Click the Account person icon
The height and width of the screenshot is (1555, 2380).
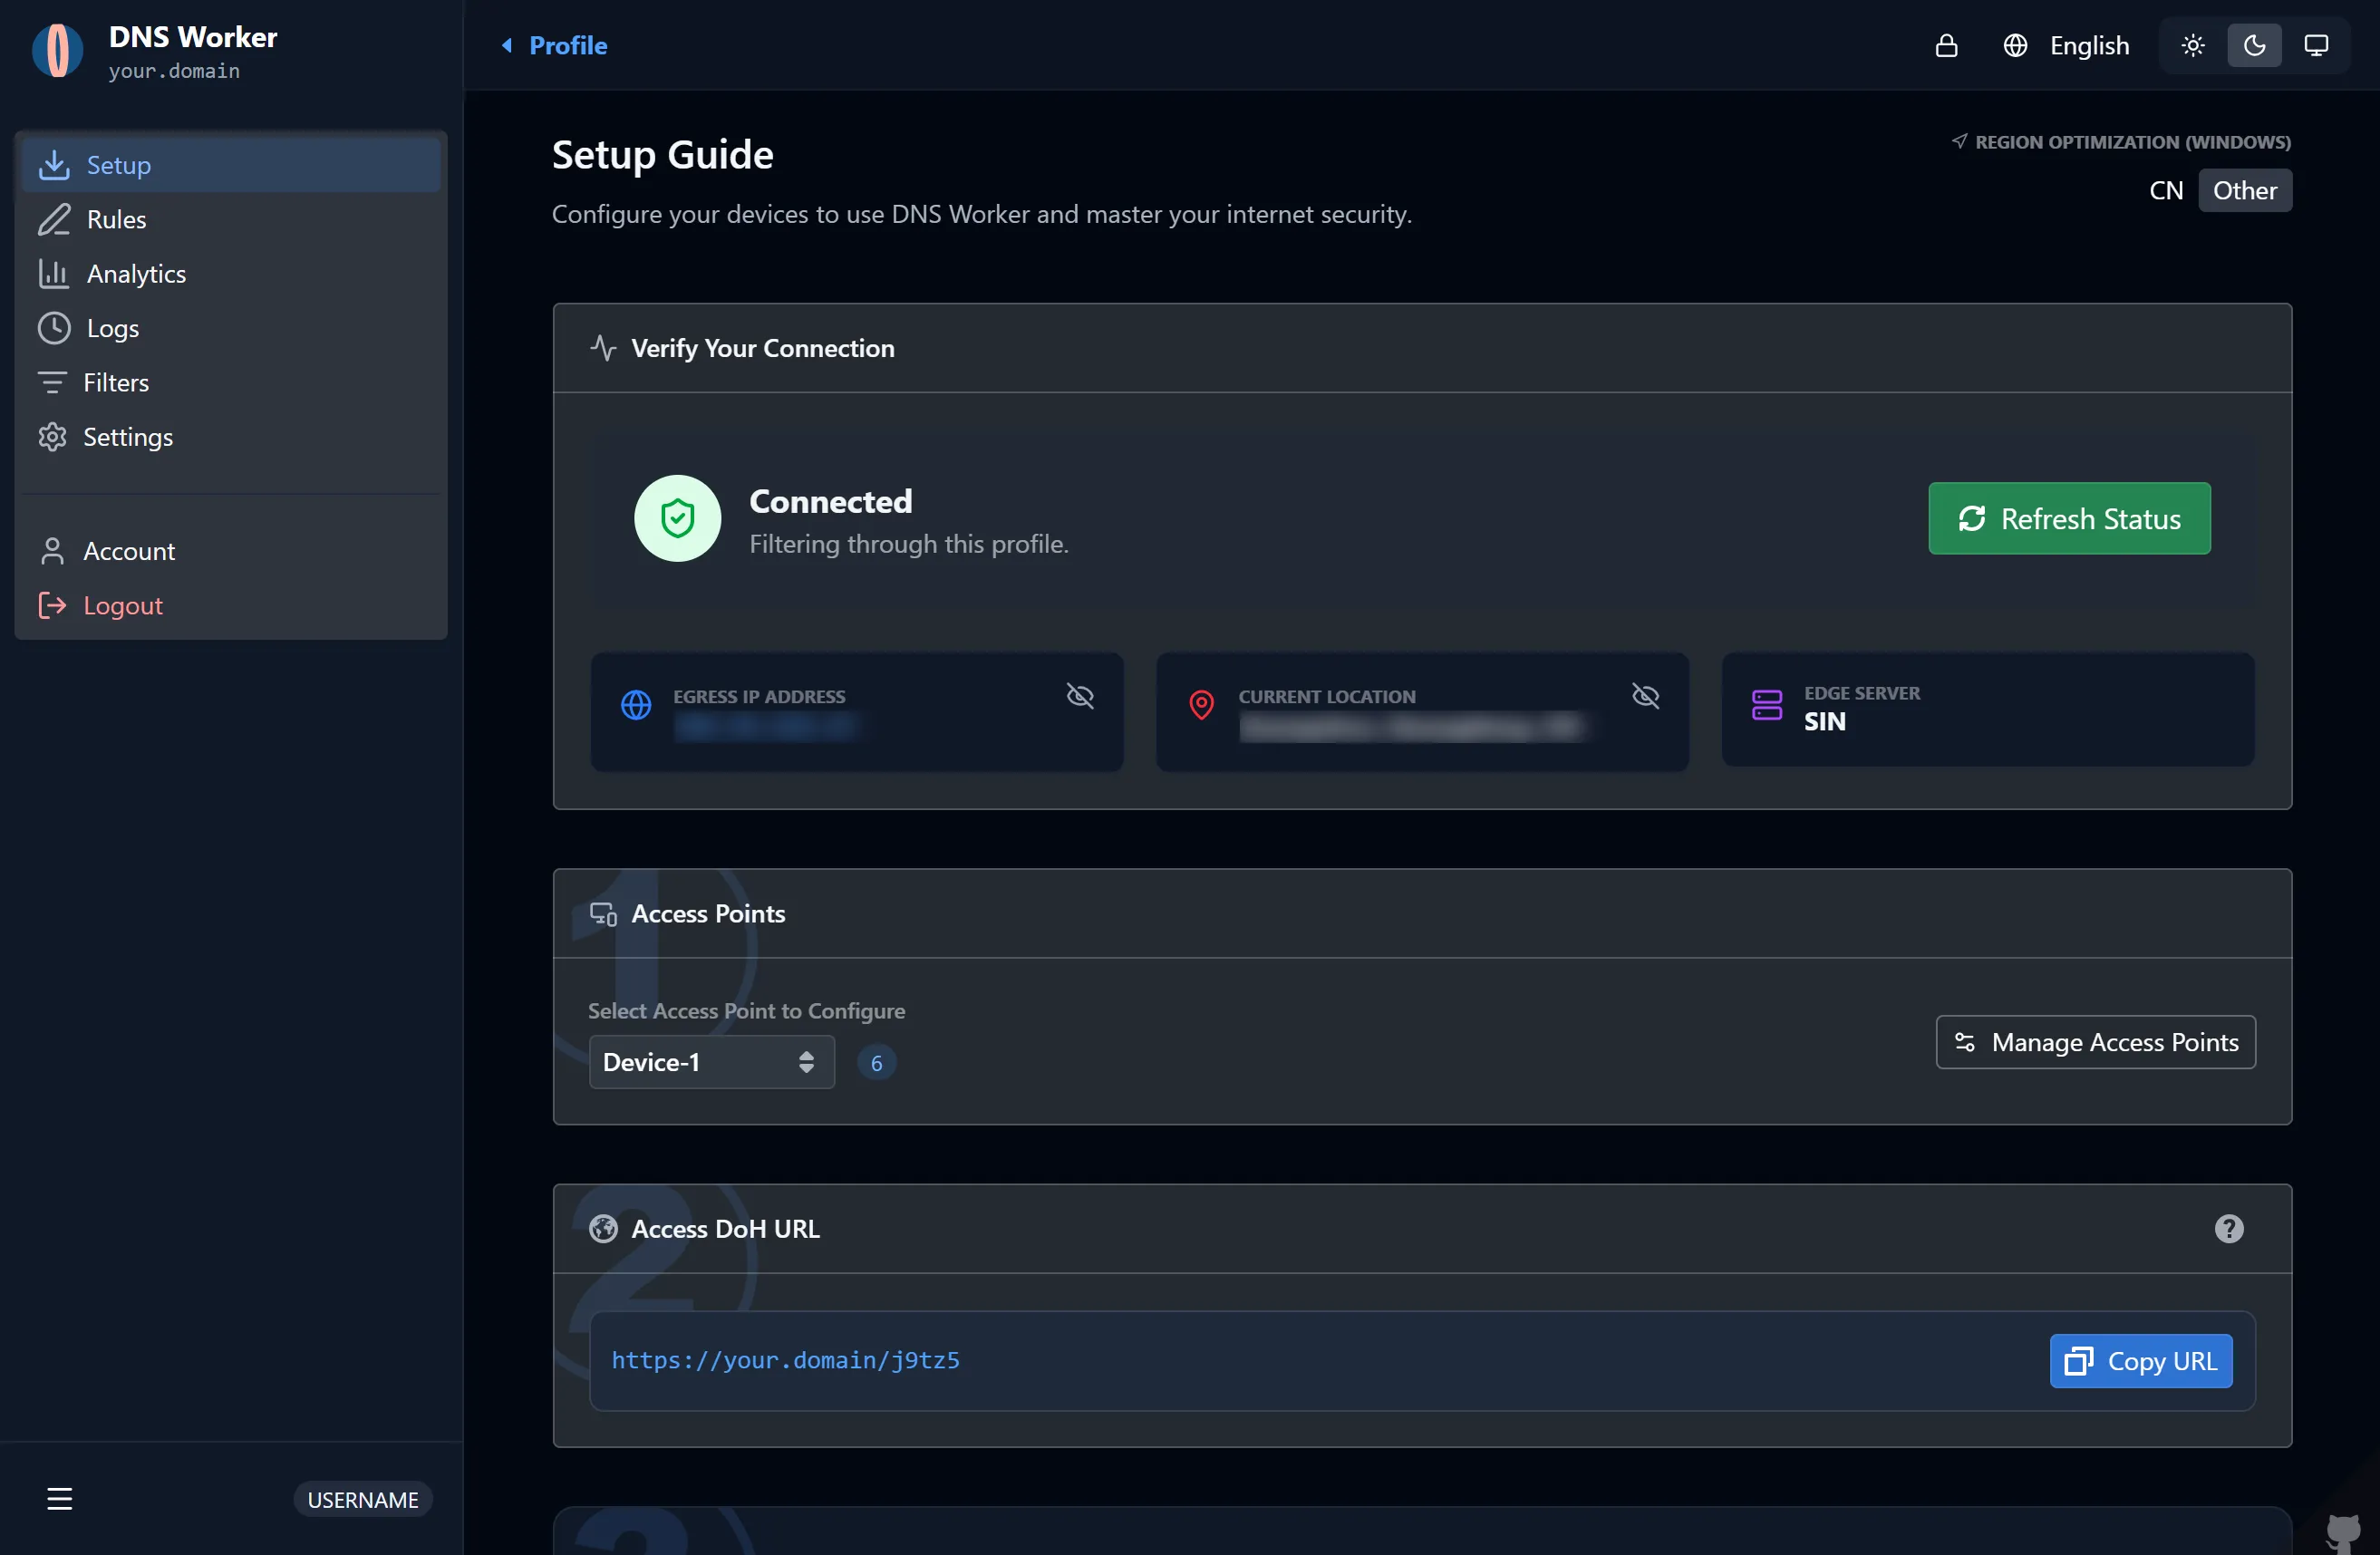[52, 551]
